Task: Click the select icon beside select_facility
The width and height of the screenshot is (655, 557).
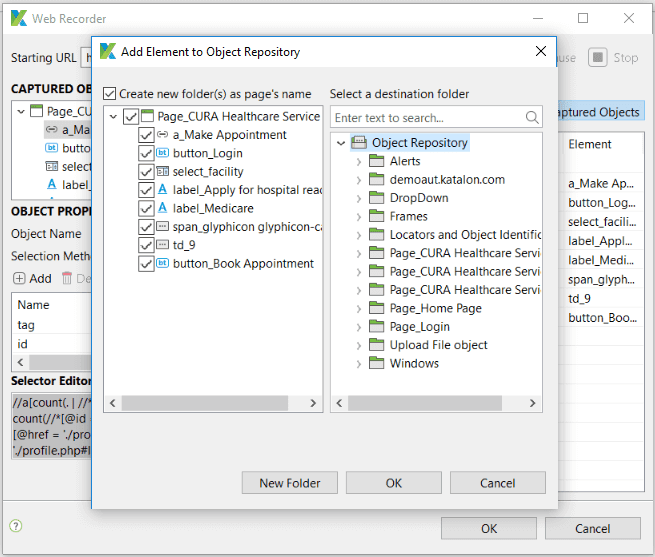Action: pos(162,171)
